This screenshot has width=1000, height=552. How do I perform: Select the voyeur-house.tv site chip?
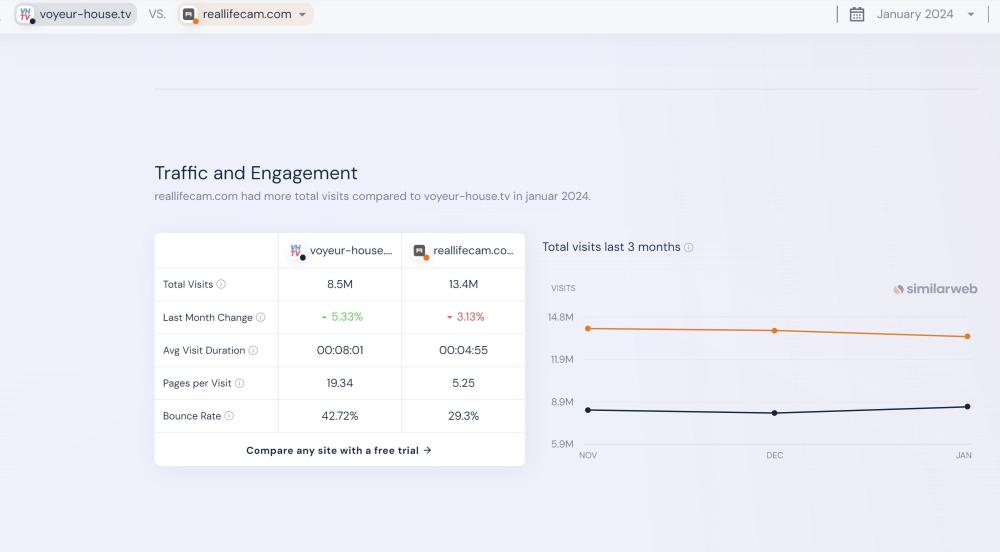[x=76, y=14]
